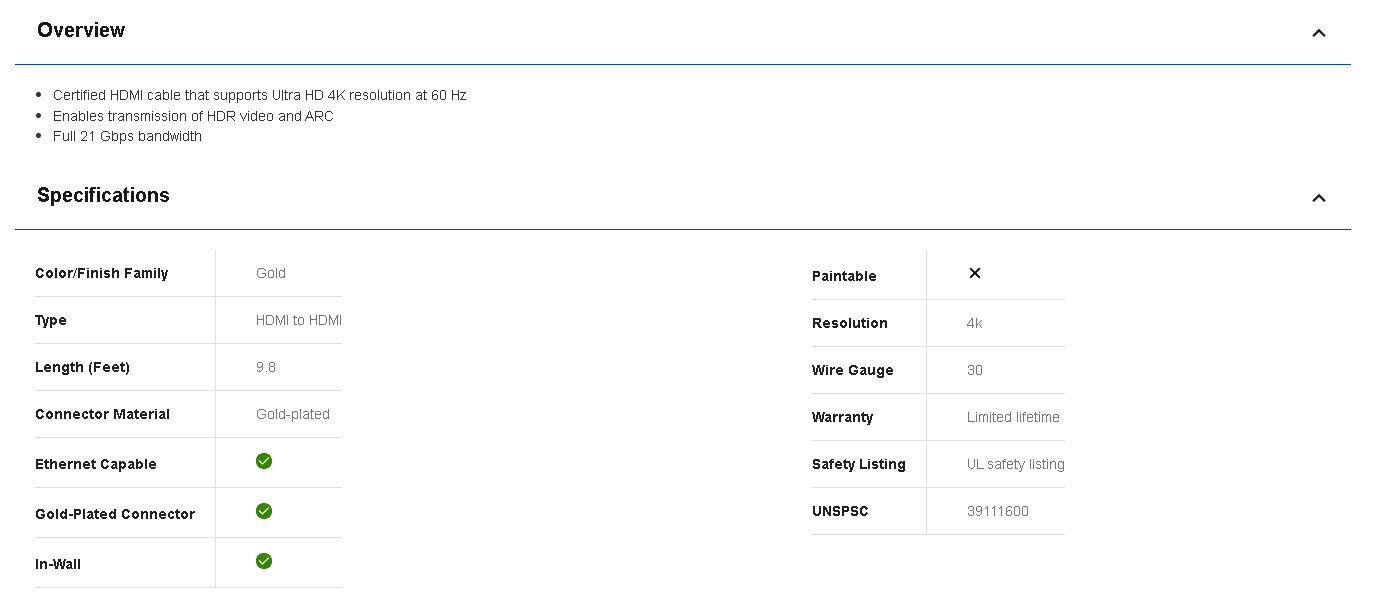Image resolution: width=1381 pixels, height=608 pixels.
Task: Collapse the Specifications section chevron
Action: (1318, 198)
